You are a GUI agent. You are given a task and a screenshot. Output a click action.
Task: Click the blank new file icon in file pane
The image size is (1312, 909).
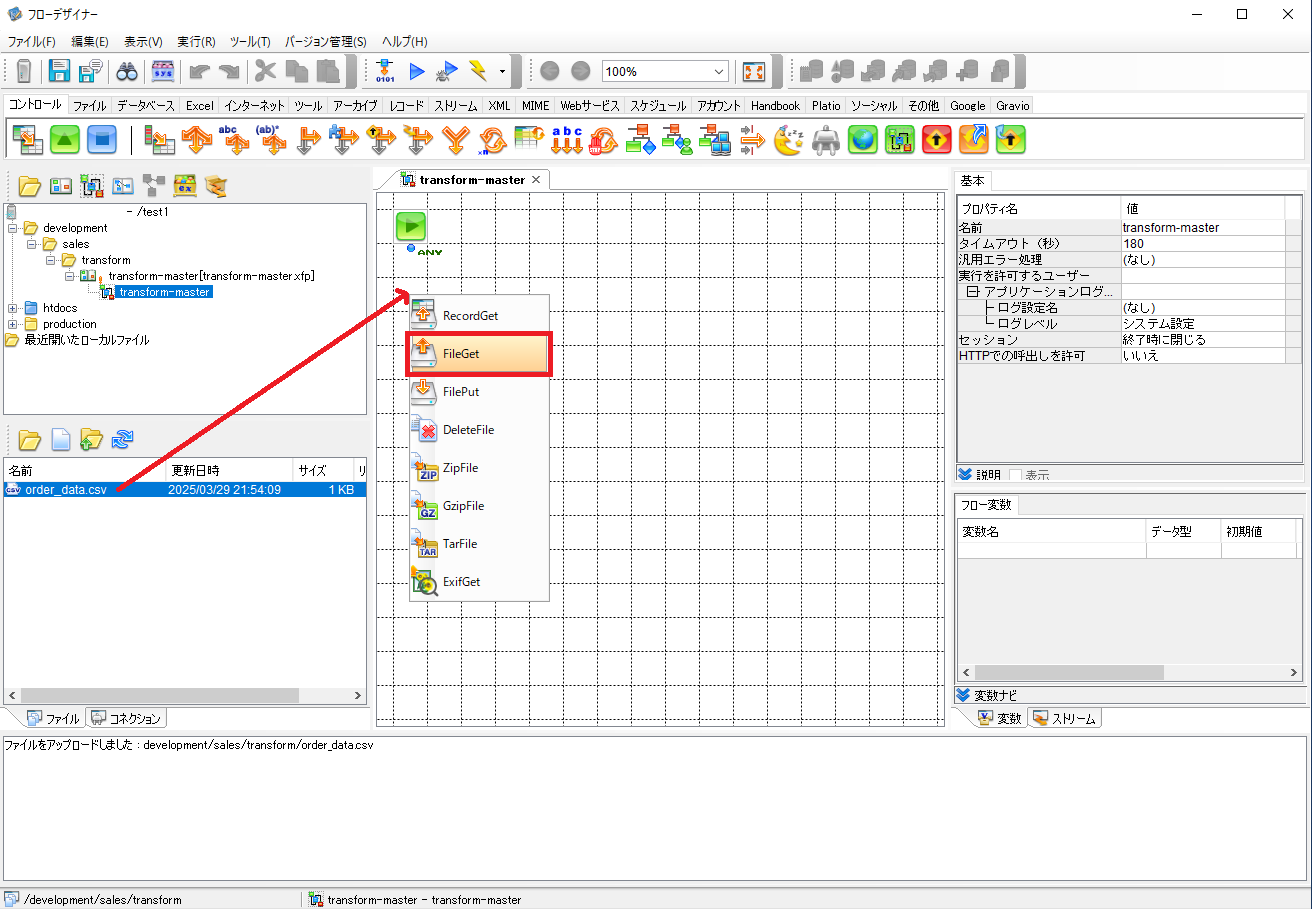pyautogui.click(x=60, y=439)
